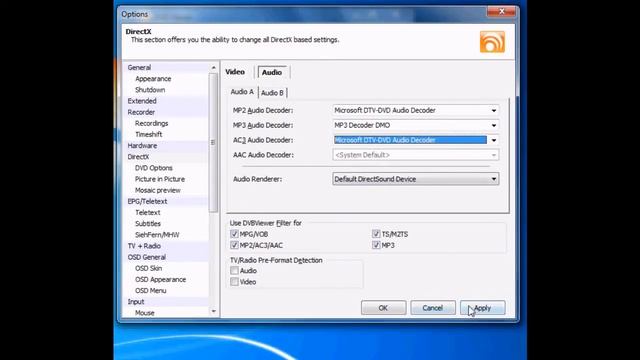640x360 pixels.
Task: Open the MP2 Audio Decoder dropdown
Action: [416, 110]
